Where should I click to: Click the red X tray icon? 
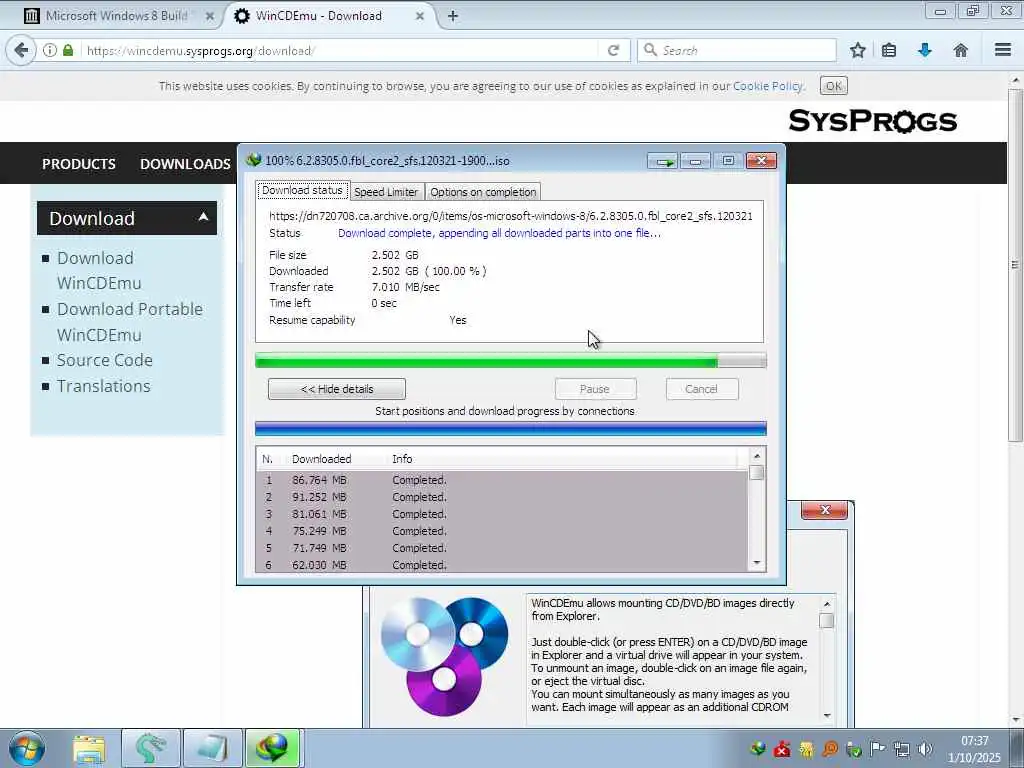pos(782,748)
